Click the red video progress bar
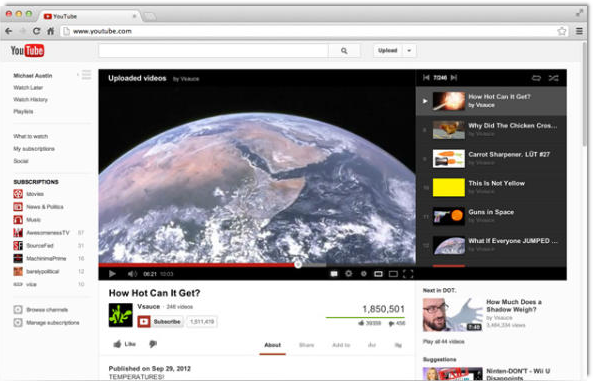The image size is (593, 381). pos(198,265)
